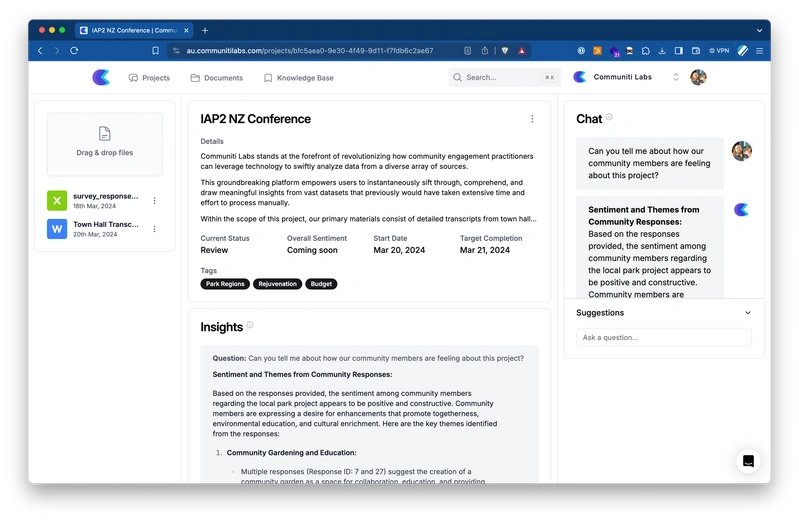Click the Ask a question input field
Screen dimensions: 799x521
(663, 337)
